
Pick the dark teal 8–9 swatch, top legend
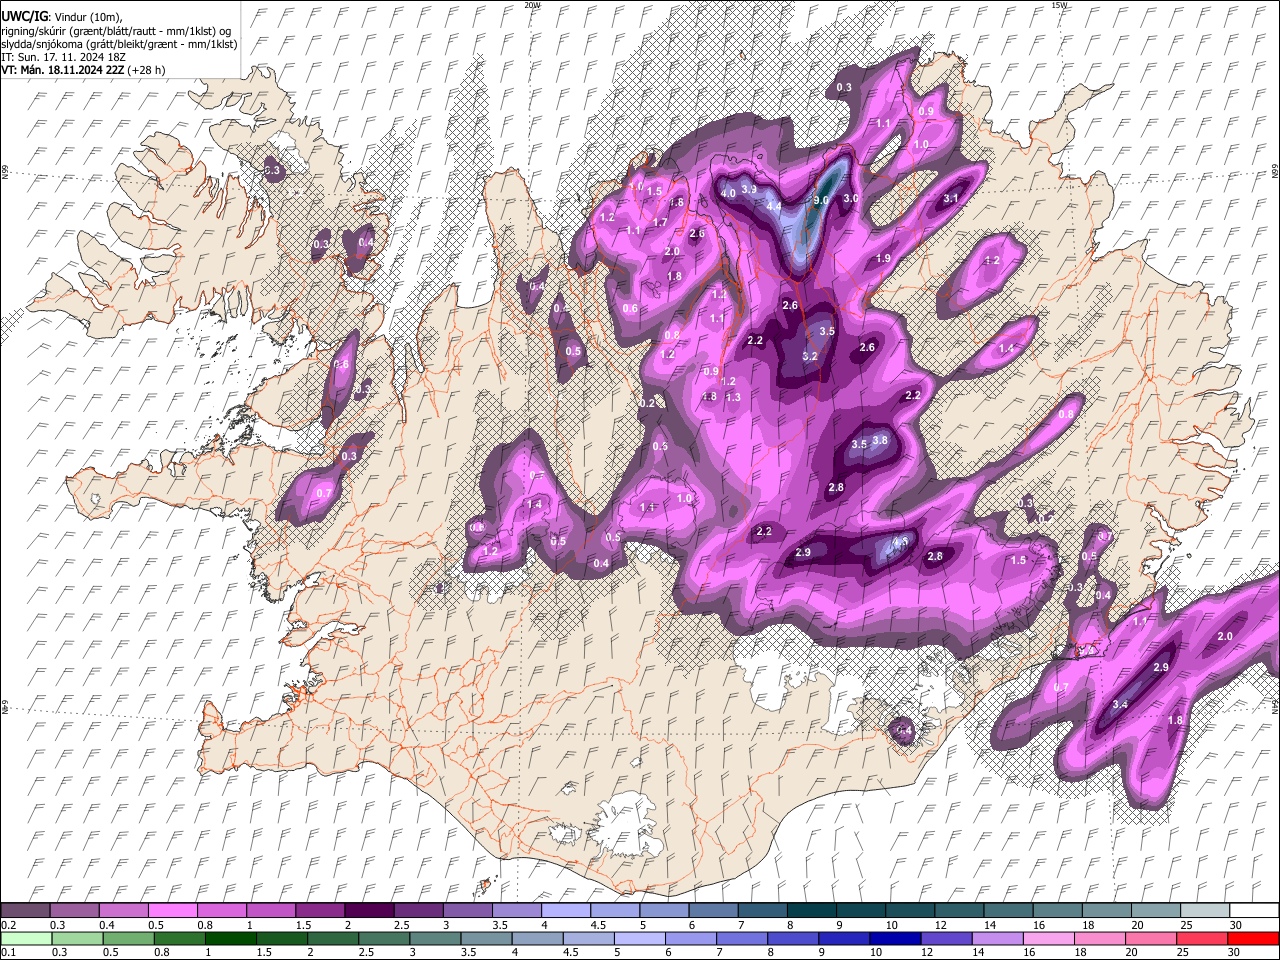pos(811,911)
